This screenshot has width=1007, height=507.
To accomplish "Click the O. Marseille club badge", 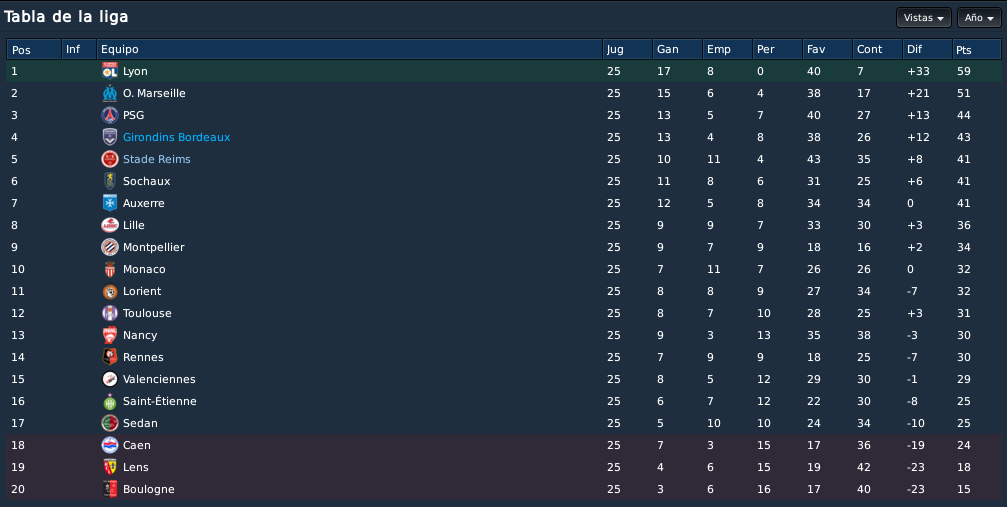I will (110, 93).
